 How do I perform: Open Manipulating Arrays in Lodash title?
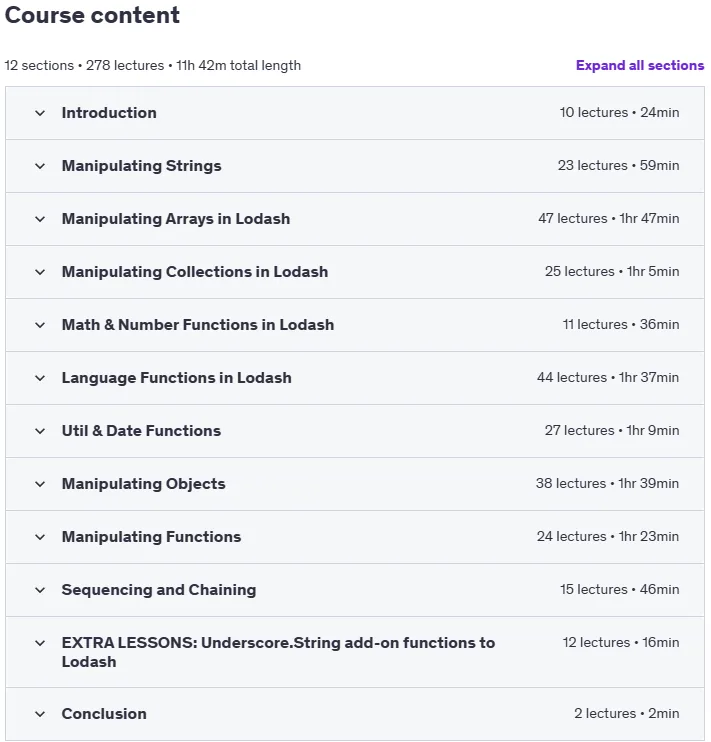tap(176, 219)
